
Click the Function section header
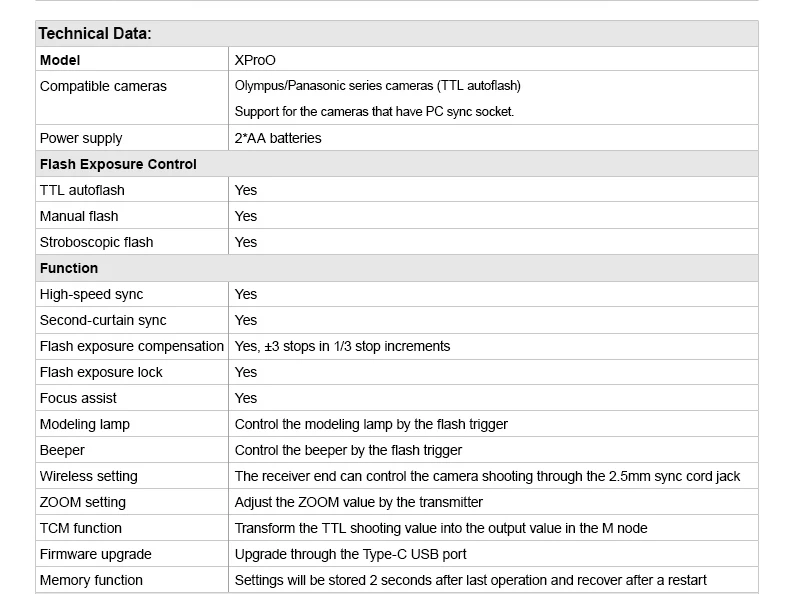pos(69,268)
